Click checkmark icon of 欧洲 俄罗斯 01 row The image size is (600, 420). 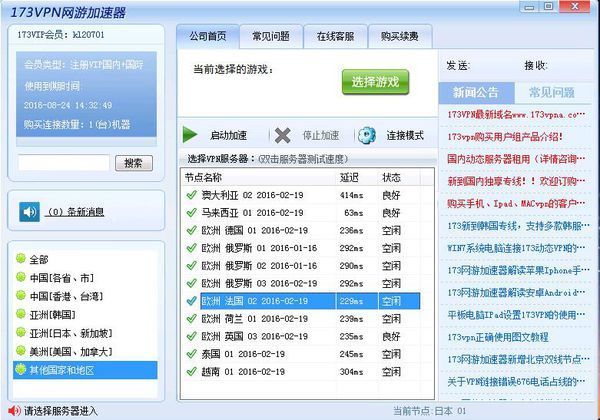(x=191, y=248)
